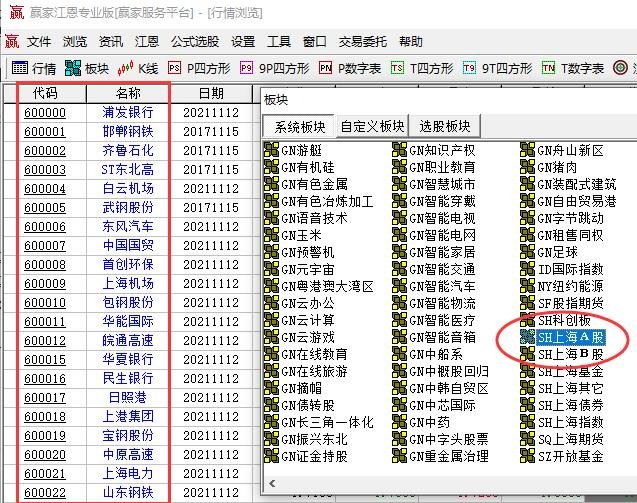637x503 pixels.
Task: Click the icon beside SH上海A股
Action: (x=527, y=337)
